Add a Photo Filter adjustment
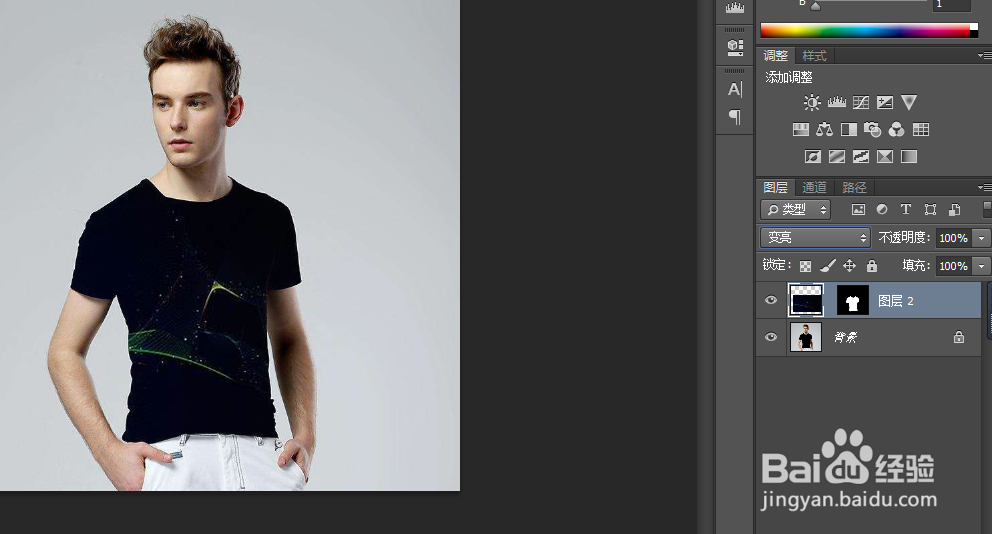992x534 pixels. coord(872,130)
